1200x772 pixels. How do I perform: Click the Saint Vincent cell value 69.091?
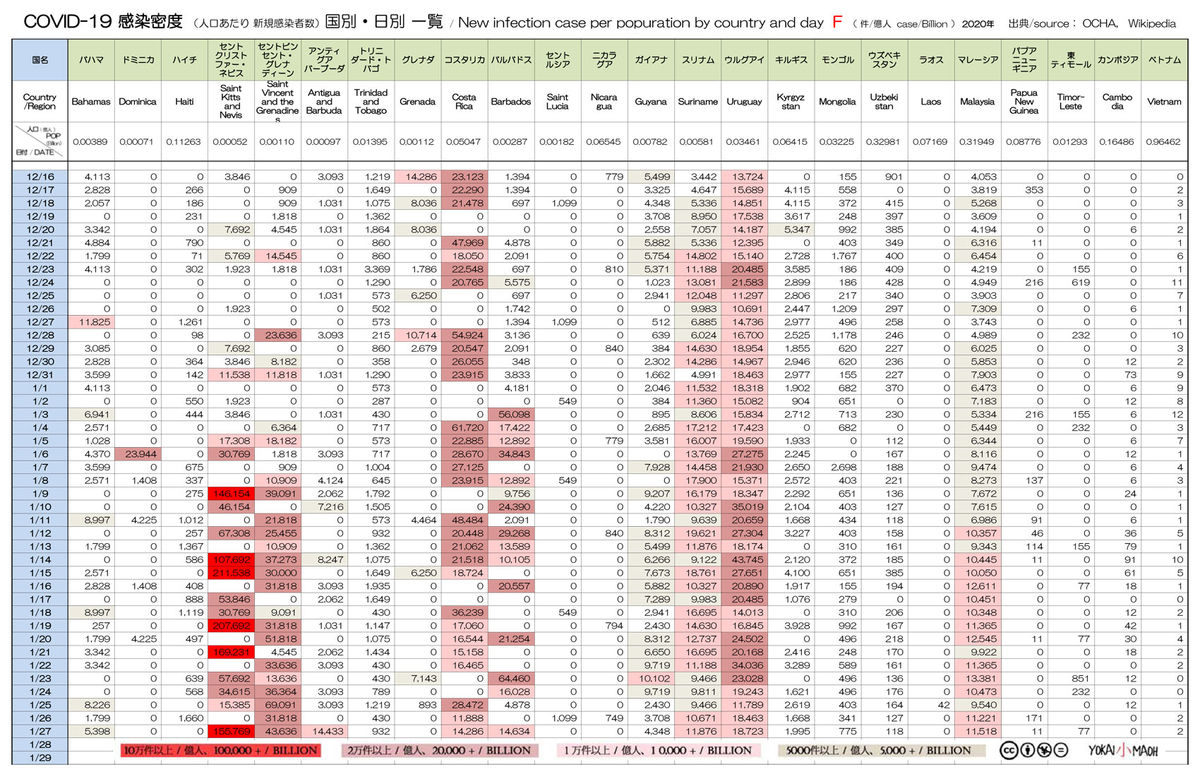coord(276,704)
